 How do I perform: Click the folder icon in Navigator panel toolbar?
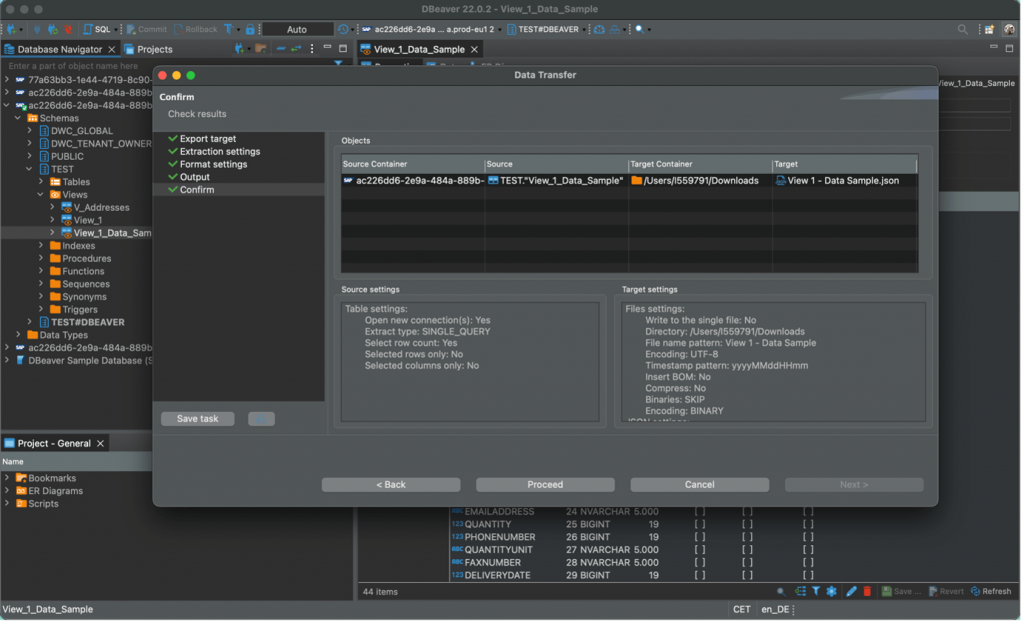[x=261, y=49]
